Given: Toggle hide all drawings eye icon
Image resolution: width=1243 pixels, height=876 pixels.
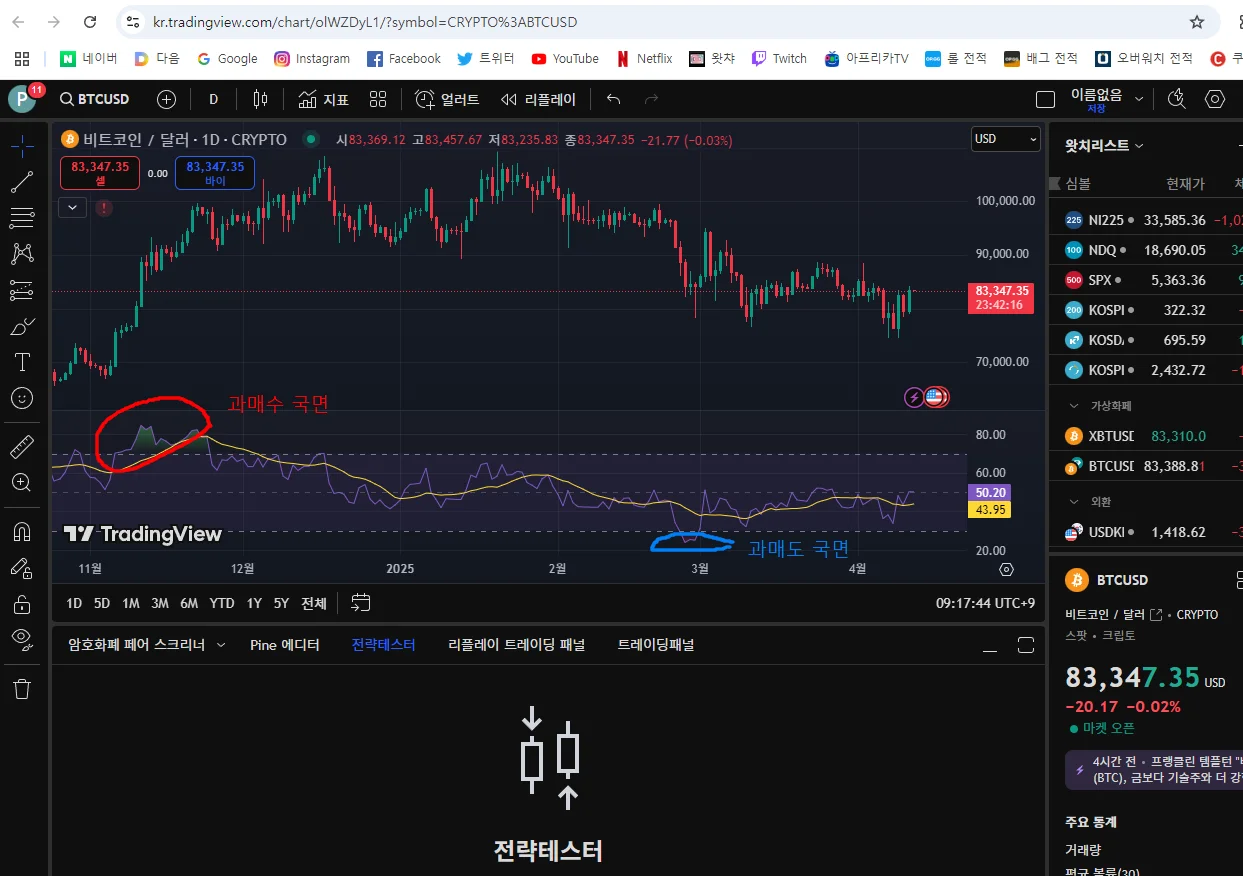Looking at the screenshot, I should (x=22, y=638).
